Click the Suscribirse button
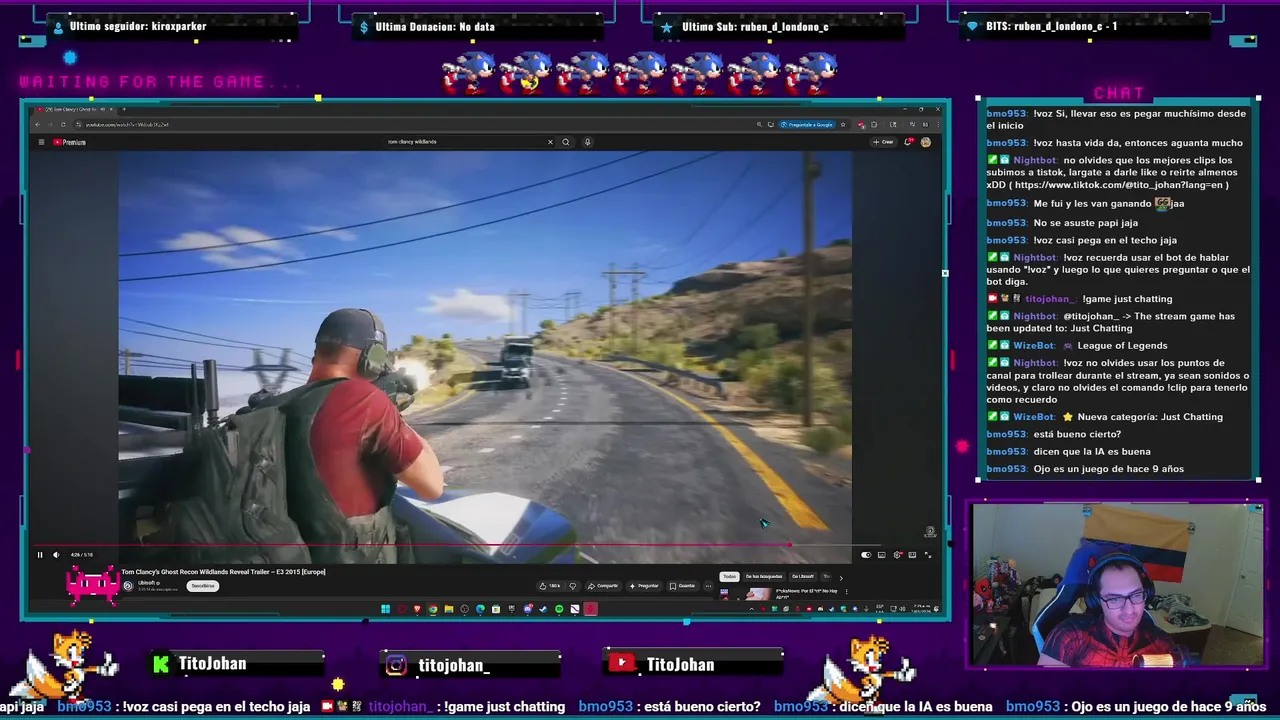 coord(203,586)
